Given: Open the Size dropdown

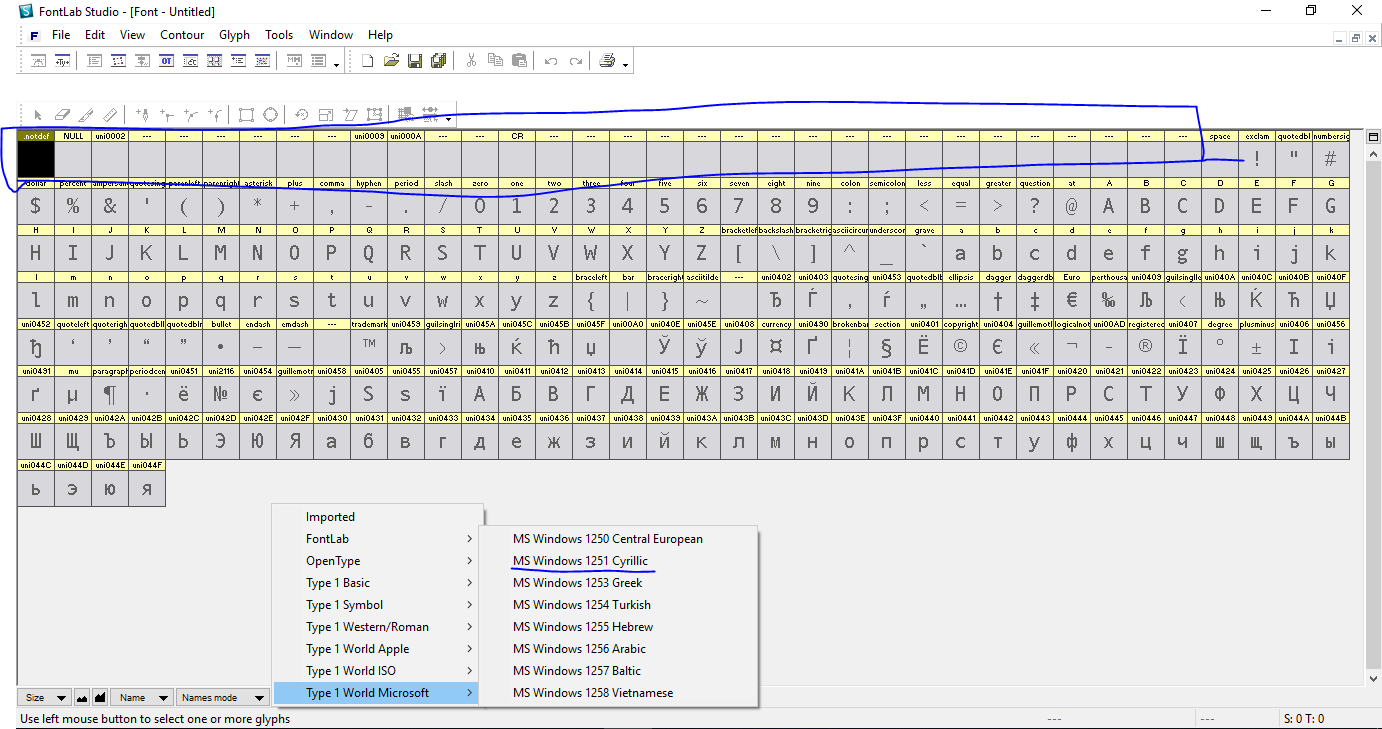Looking at the screenshot, I should [x=45, y=697].
